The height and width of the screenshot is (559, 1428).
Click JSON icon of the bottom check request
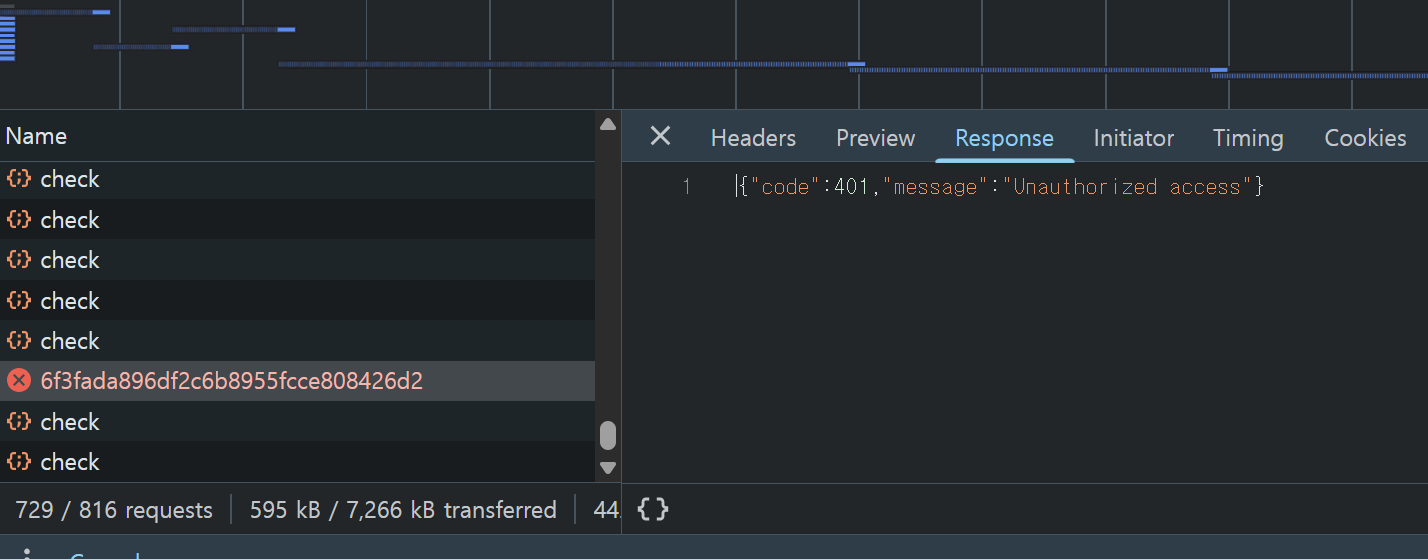pyautogui.click(x=19, y=462)
